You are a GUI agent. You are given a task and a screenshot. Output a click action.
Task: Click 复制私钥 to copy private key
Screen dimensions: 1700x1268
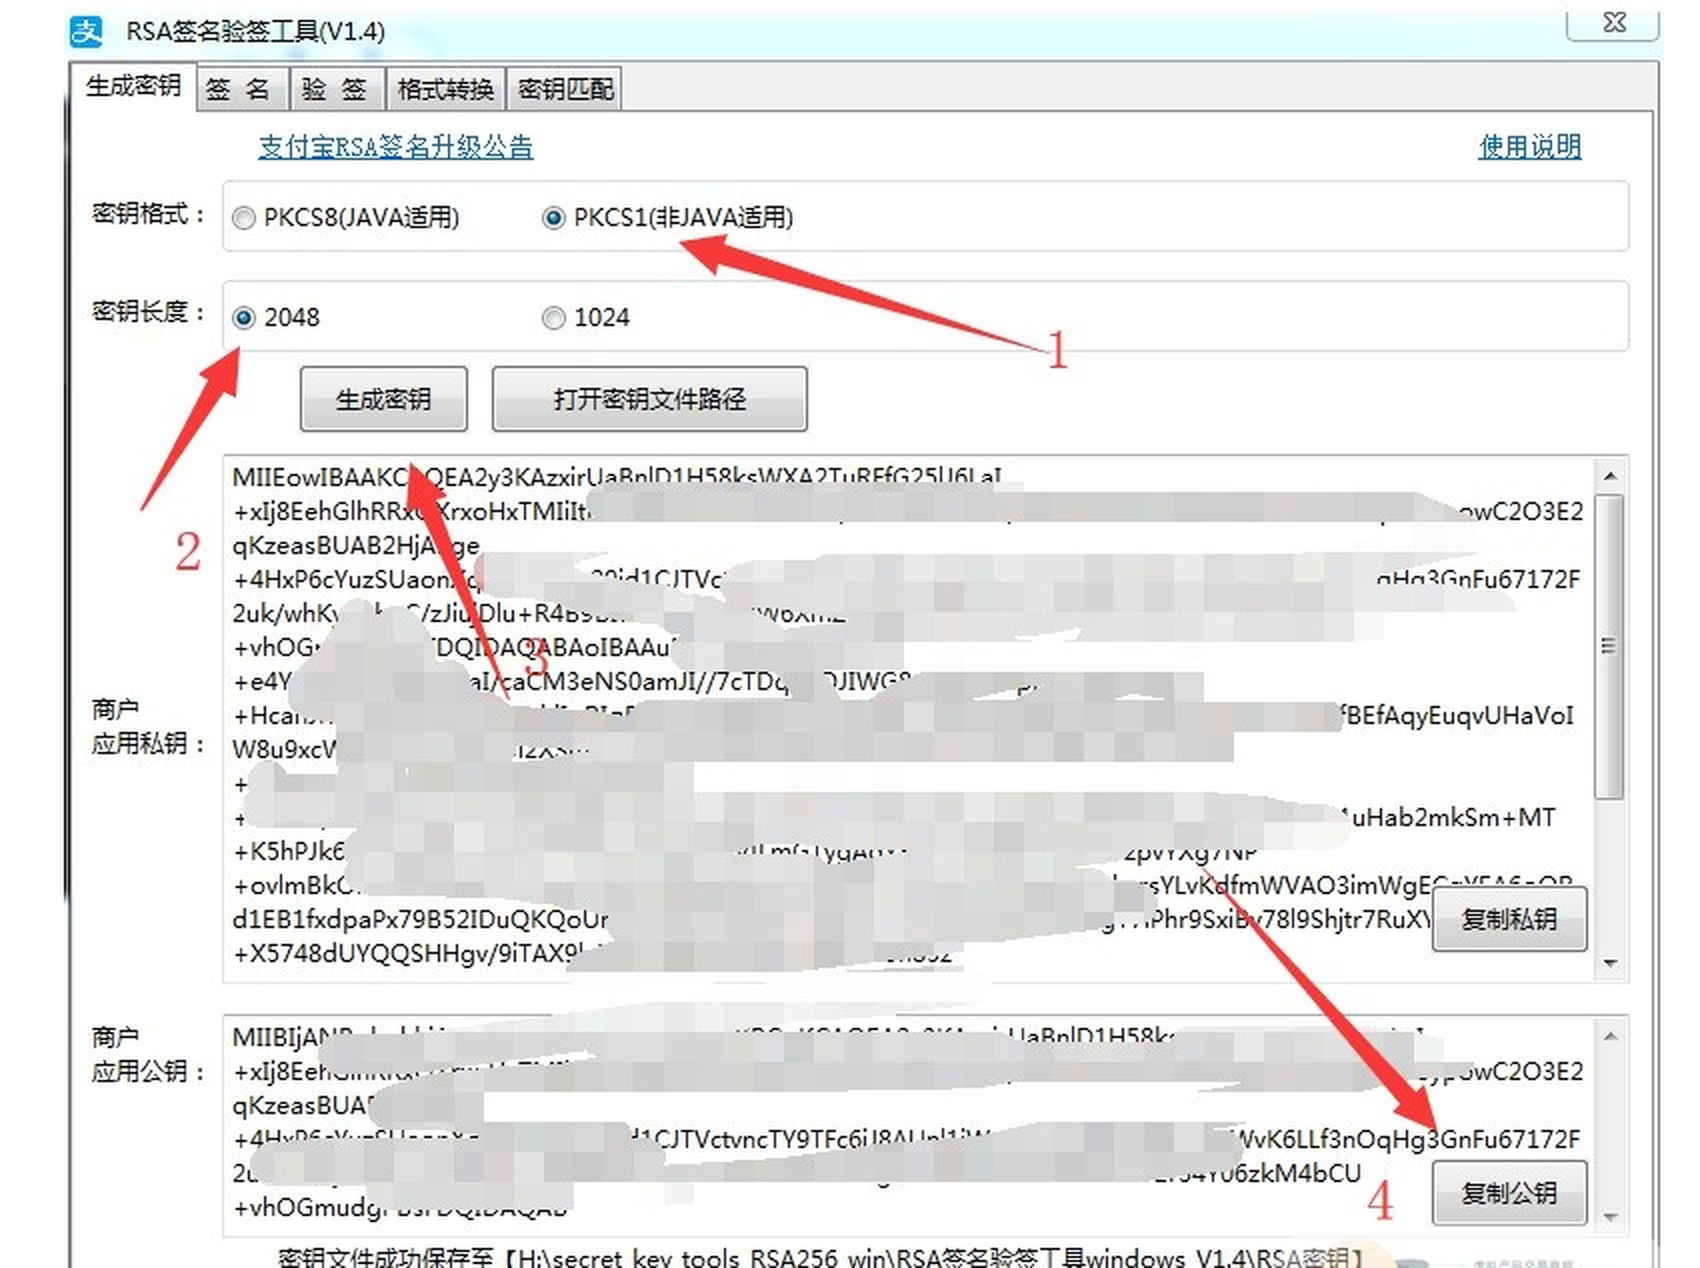click(x=1509, y=920)
